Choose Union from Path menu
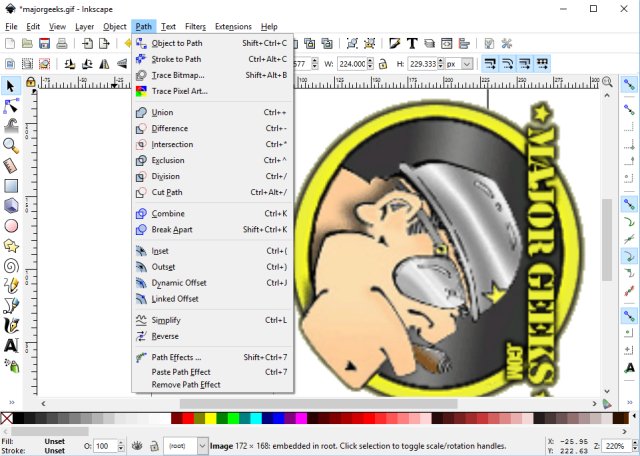This screenshot has width=640, height=456. click(212, 112)
